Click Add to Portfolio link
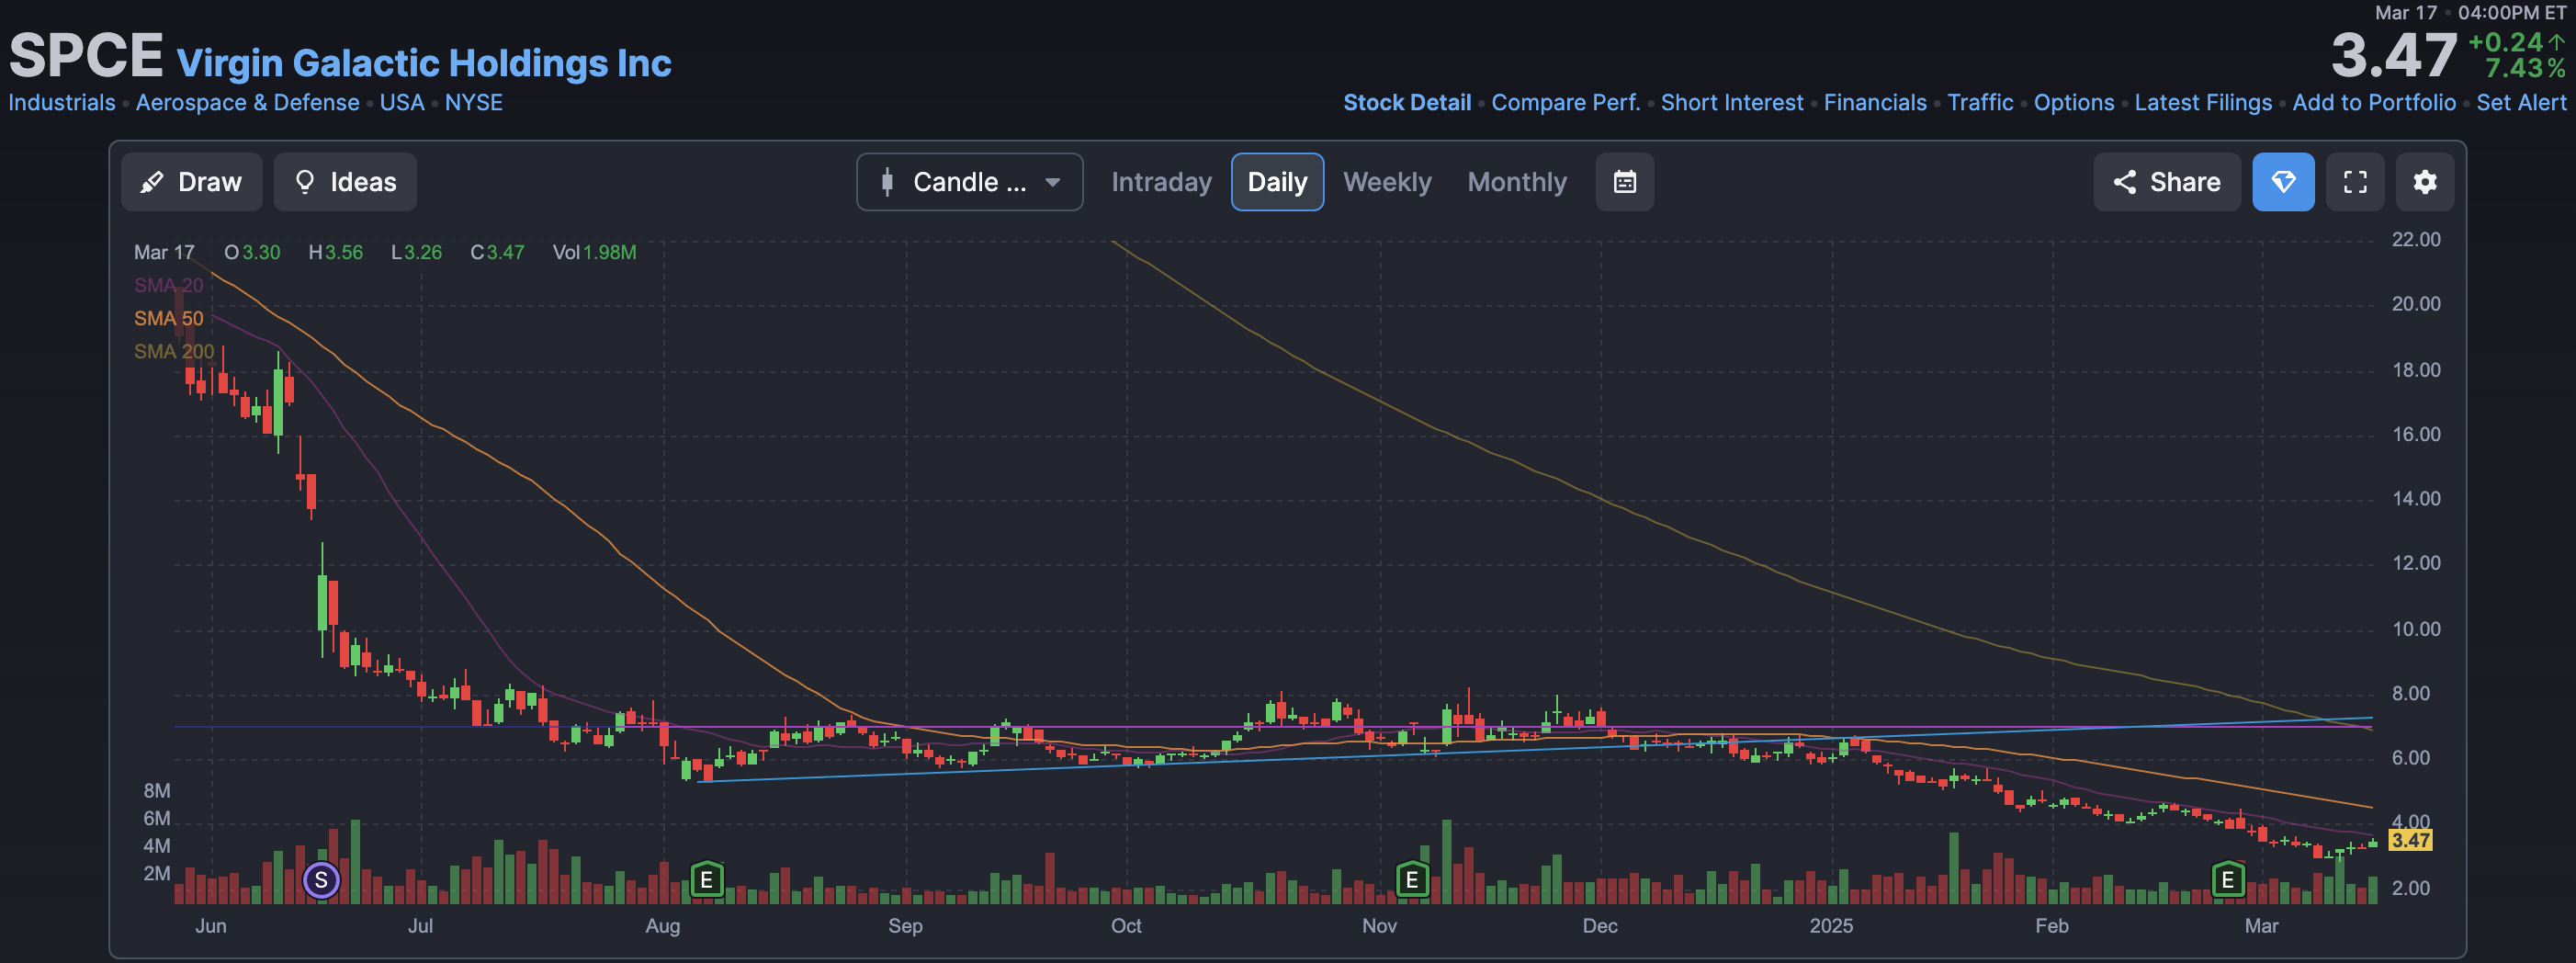This screenshot has width=2576, height=963. [2373, 102]
